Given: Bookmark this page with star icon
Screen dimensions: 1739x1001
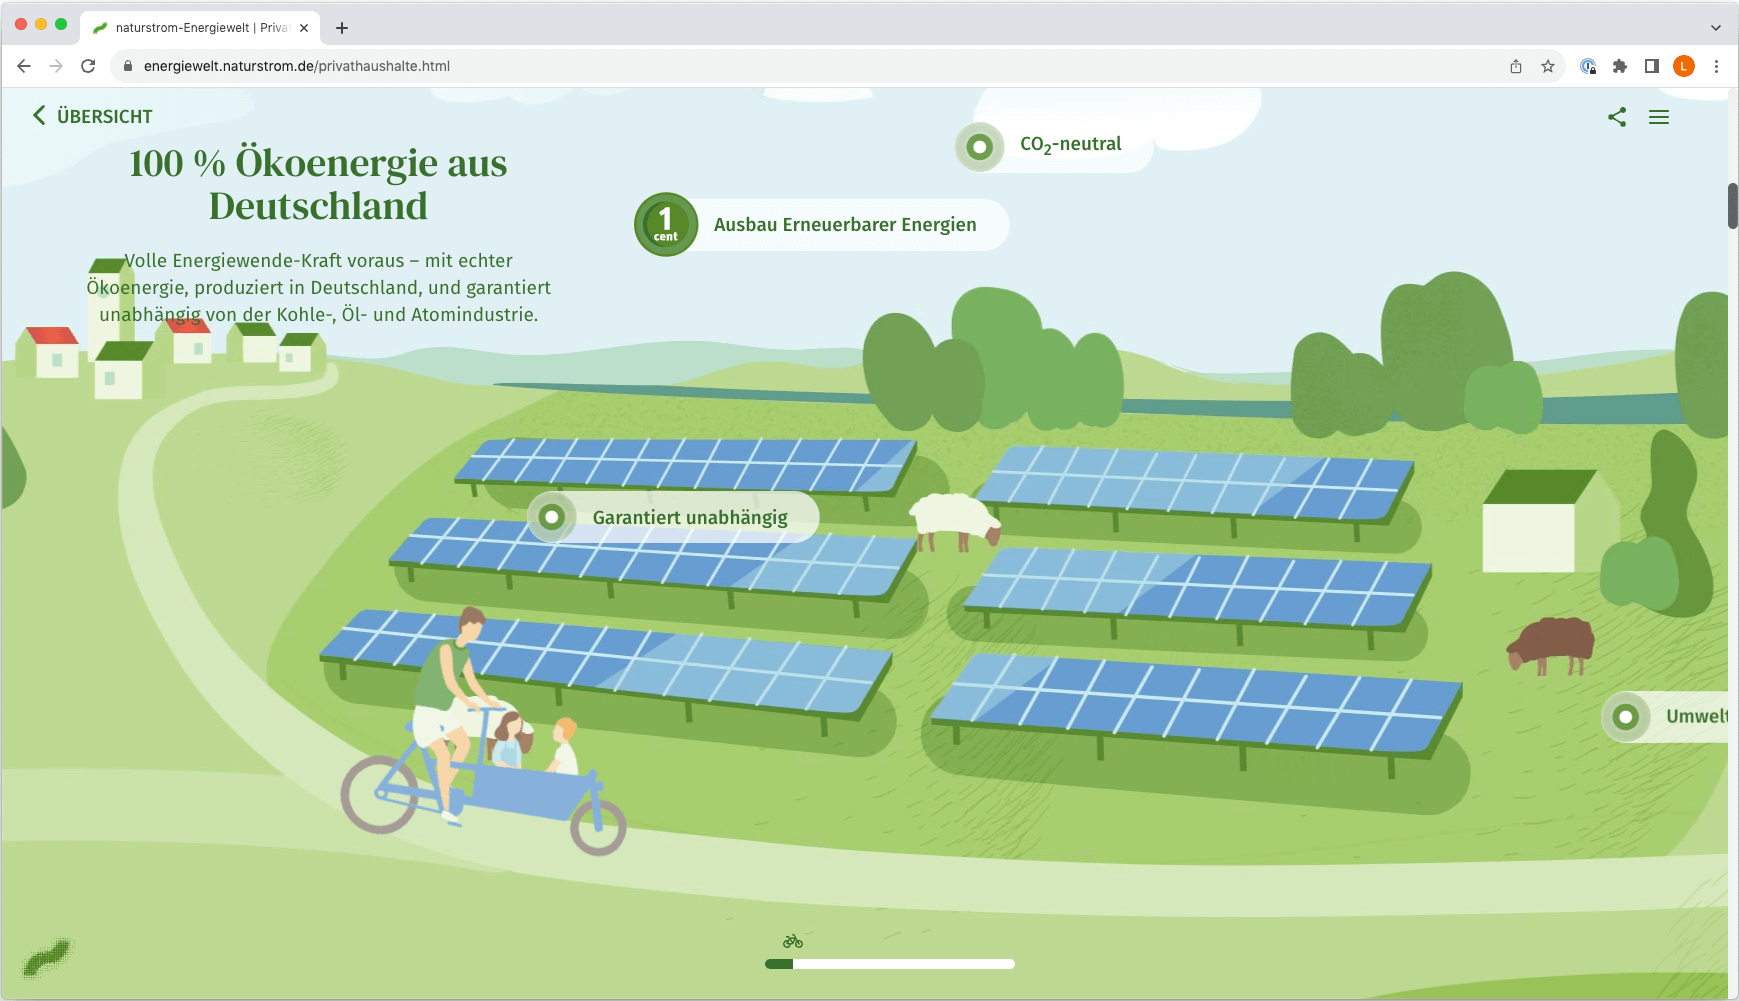Looking at the screenshot, I should tap(1547, 66).
